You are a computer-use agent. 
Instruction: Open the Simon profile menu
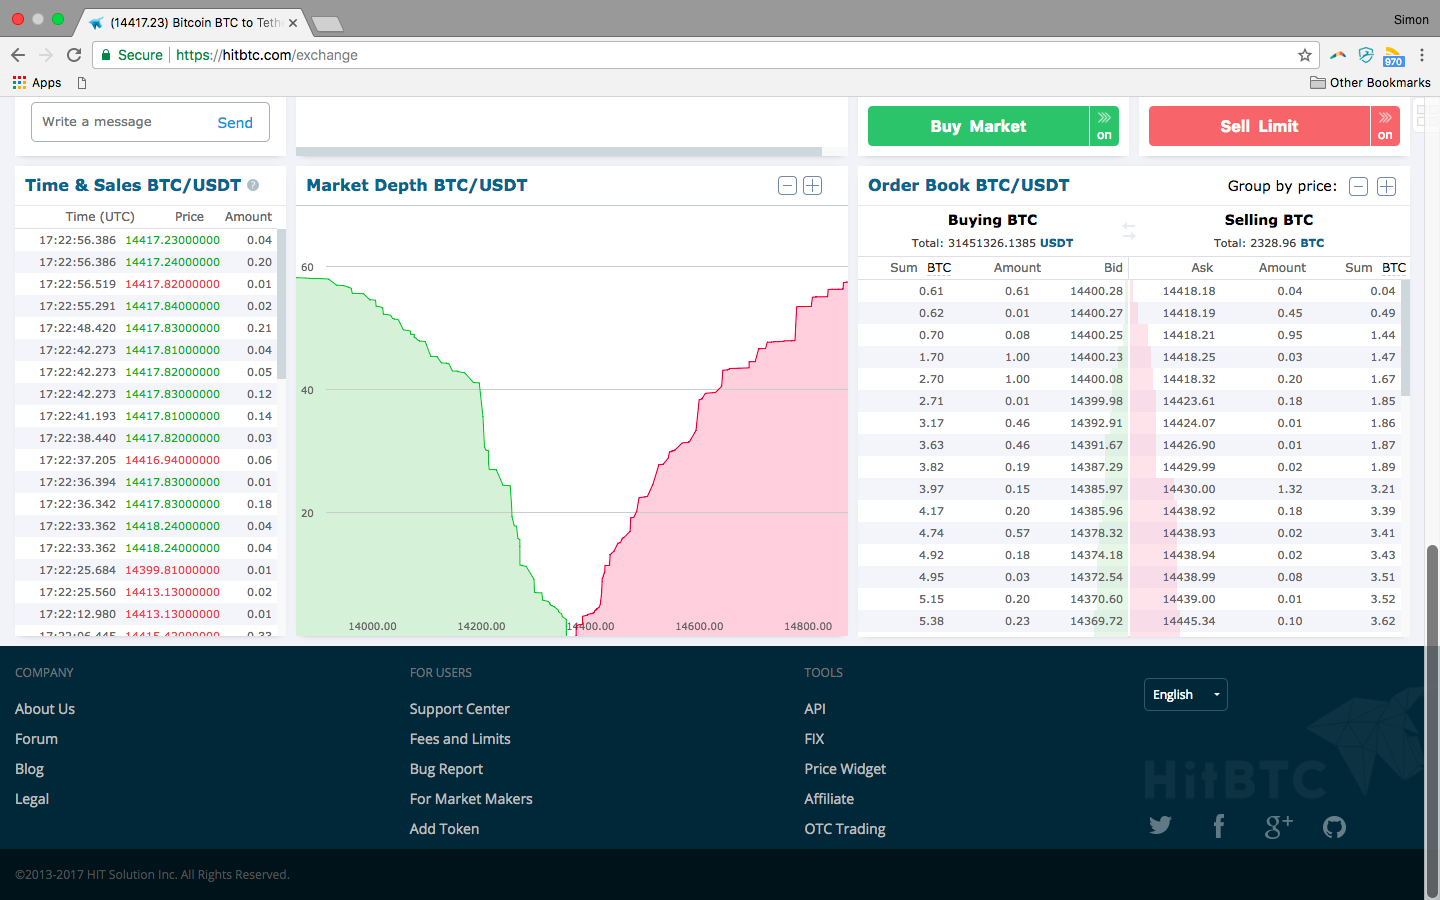pyautogui.click(x=1411, y=19)
